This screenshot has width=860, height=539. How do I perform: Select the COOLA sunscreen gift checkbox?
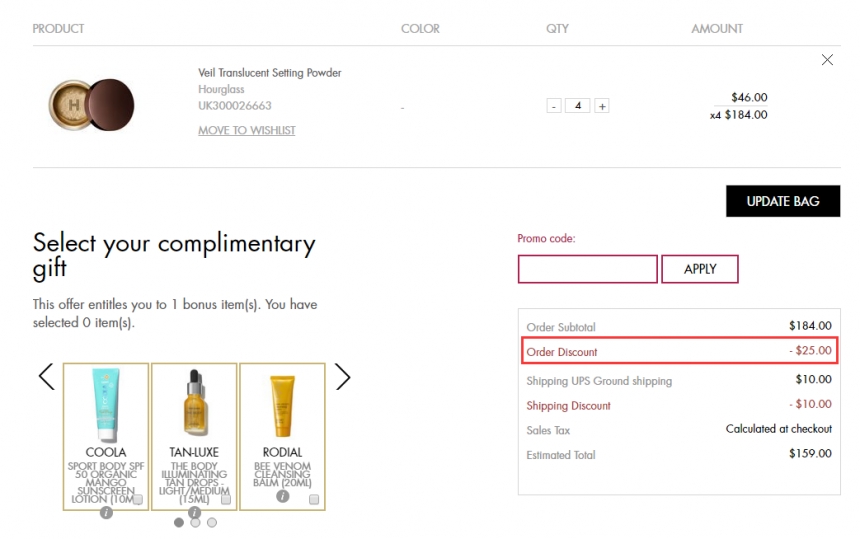pos(138,499)
